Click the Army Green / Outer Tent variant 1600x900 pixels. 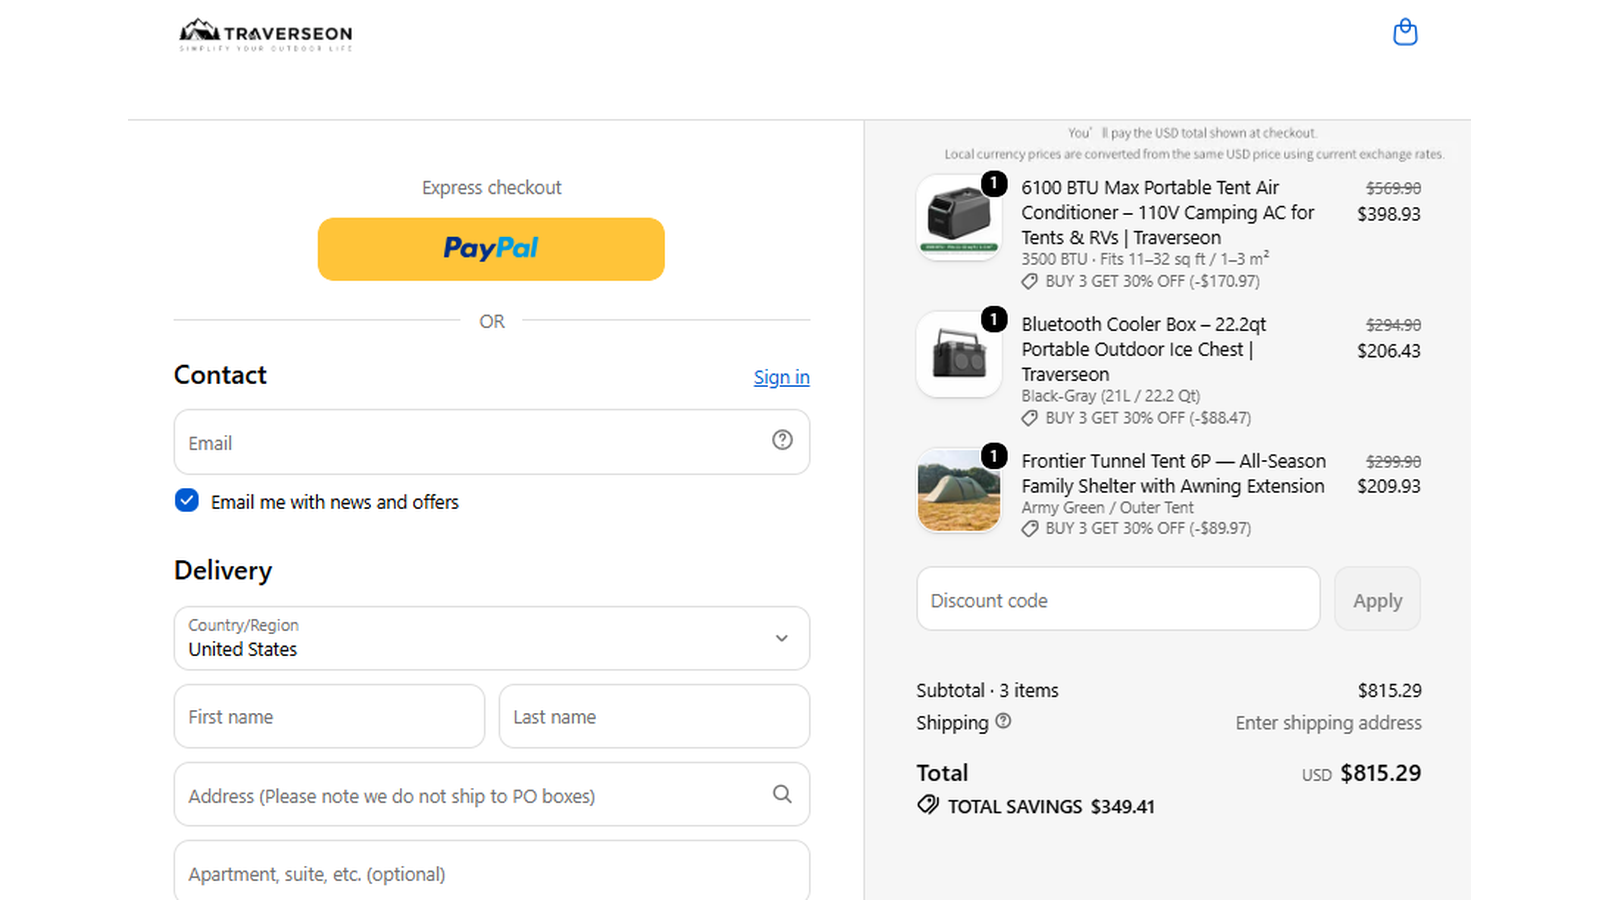[x=1107, y=508]
